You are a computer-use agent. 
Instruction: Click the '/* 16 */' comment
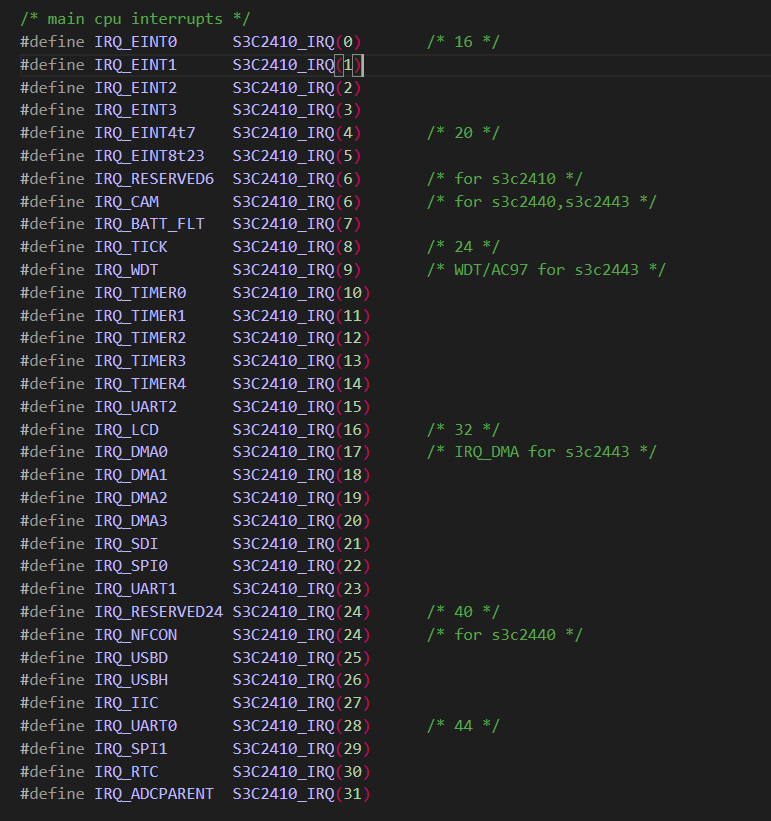click(x=464, y=42)
